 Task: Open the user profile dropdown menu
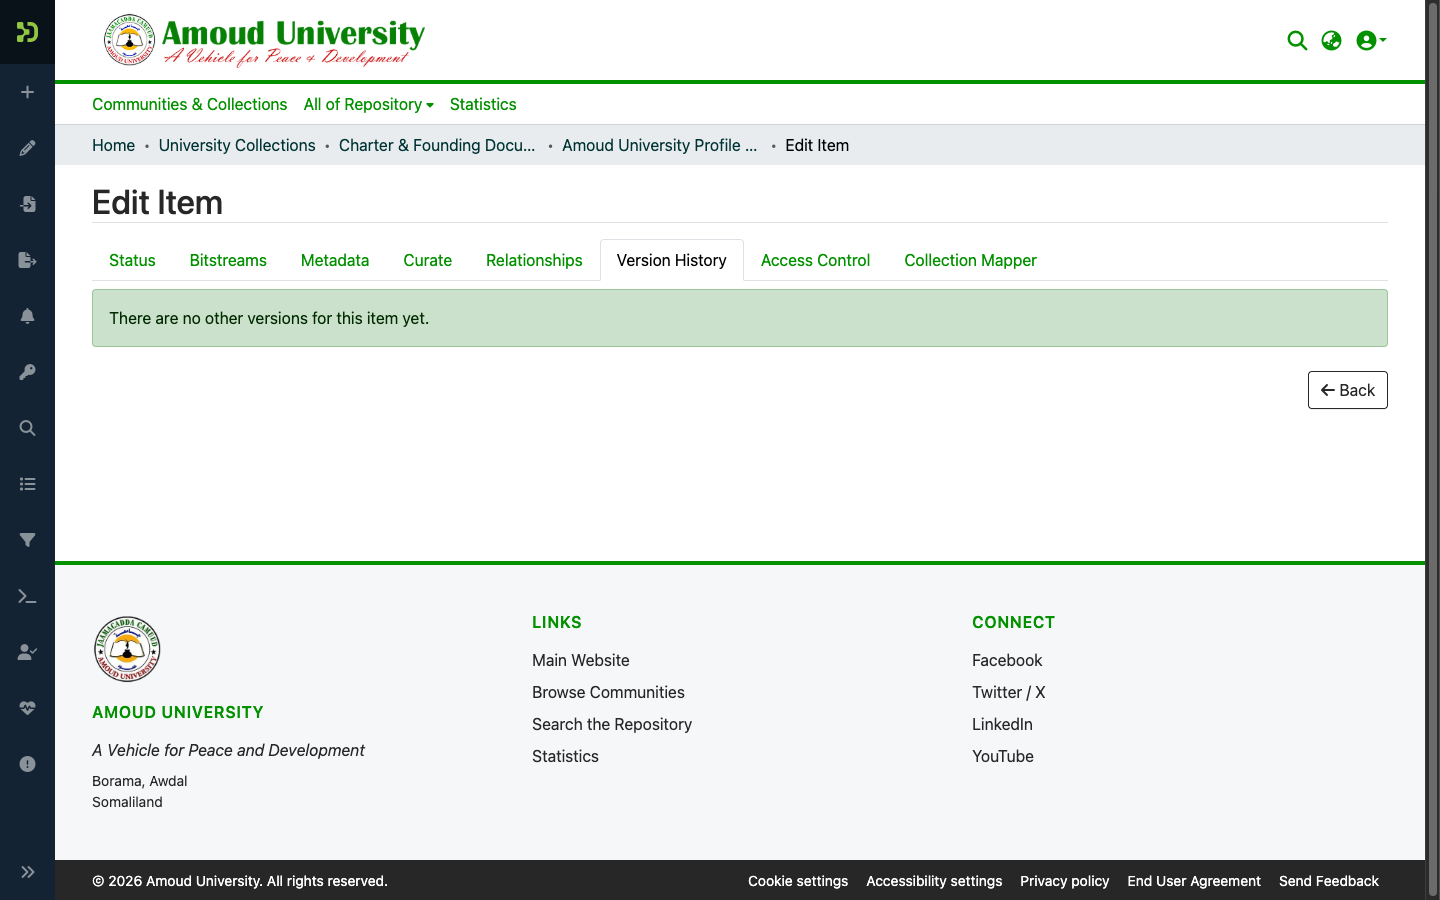point(1371,40)
